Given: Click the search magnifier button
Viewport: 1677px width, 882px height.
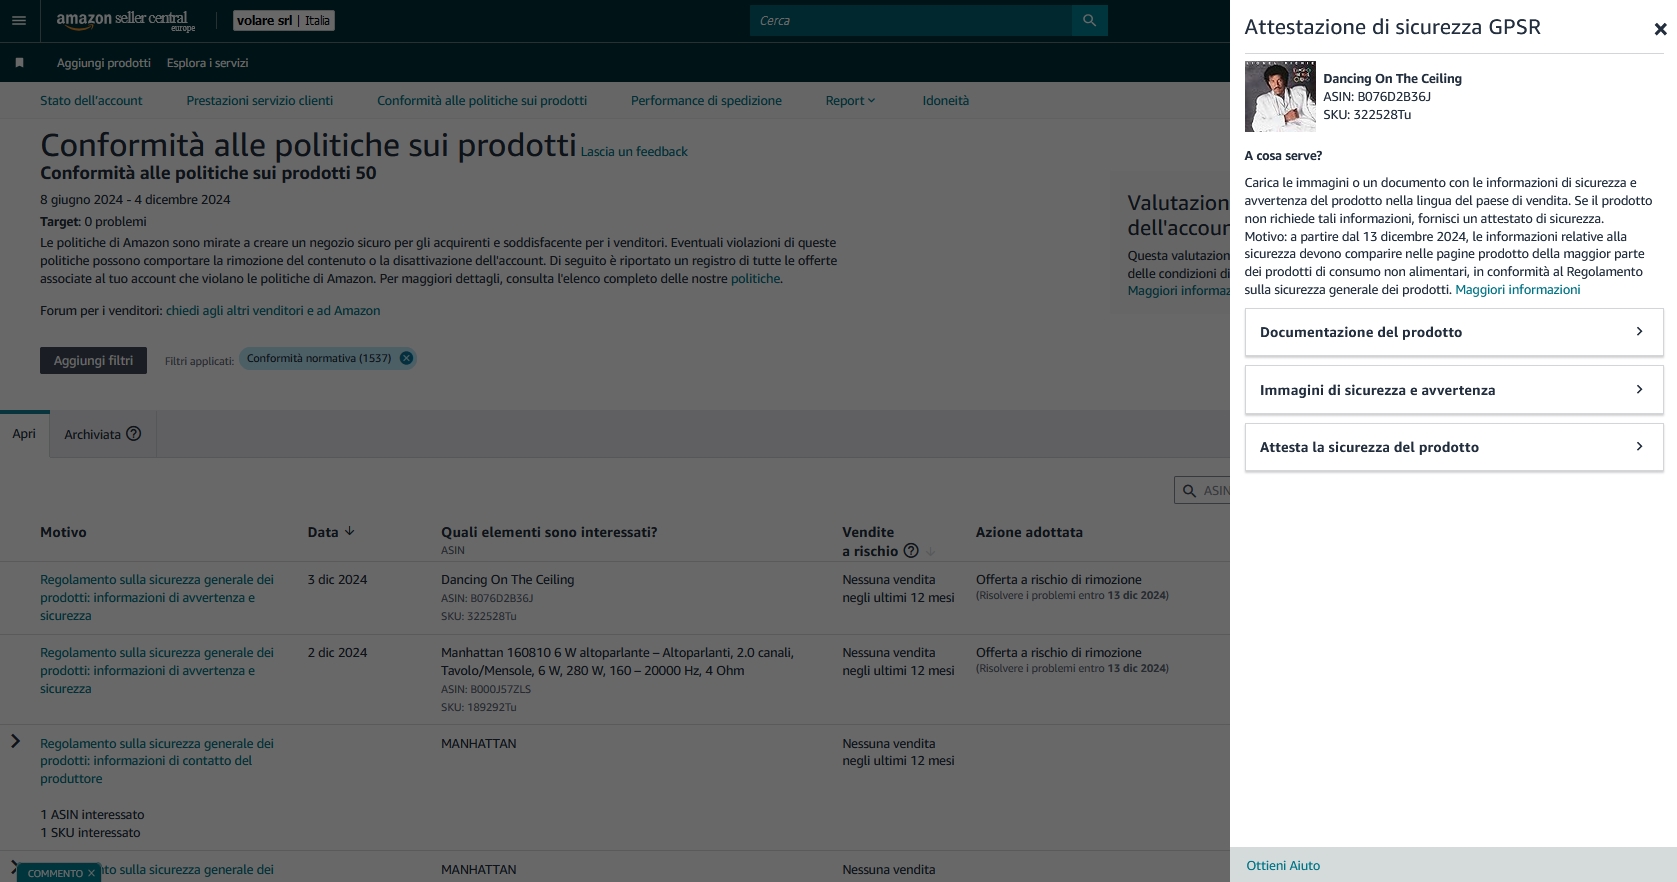Looking at the screenshot, I should pyautogui.click(x=1089, y=20).
